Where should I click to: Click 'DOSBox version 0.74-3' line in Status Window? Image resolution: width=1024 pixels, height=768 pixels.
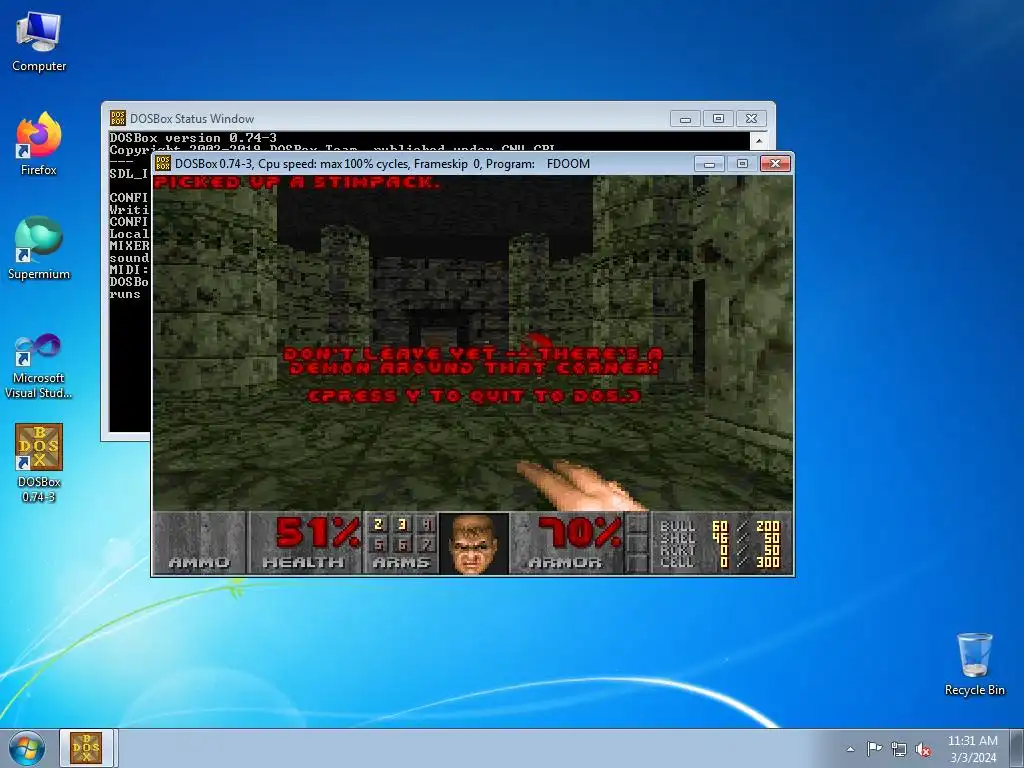tap(193, 138)
